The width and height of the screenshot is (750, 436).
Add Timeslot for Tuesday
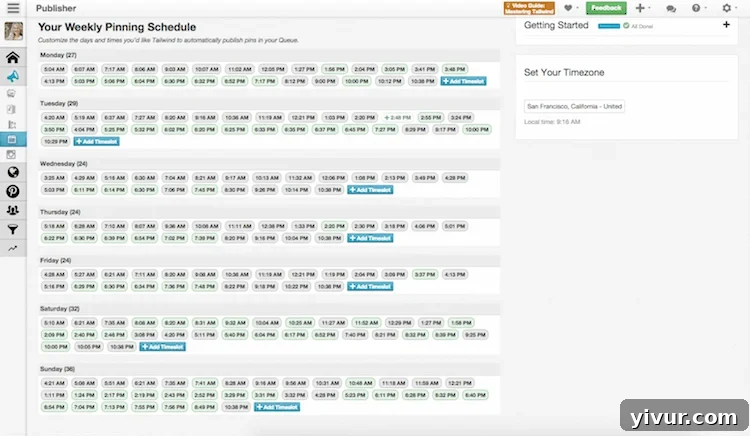pos(96,142)
